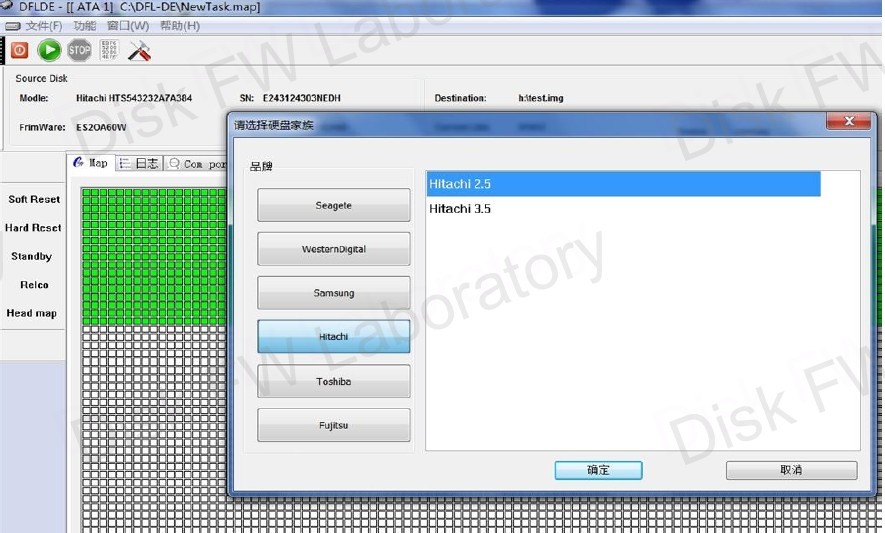Click the STOP toolbar icon

point(79,51)
